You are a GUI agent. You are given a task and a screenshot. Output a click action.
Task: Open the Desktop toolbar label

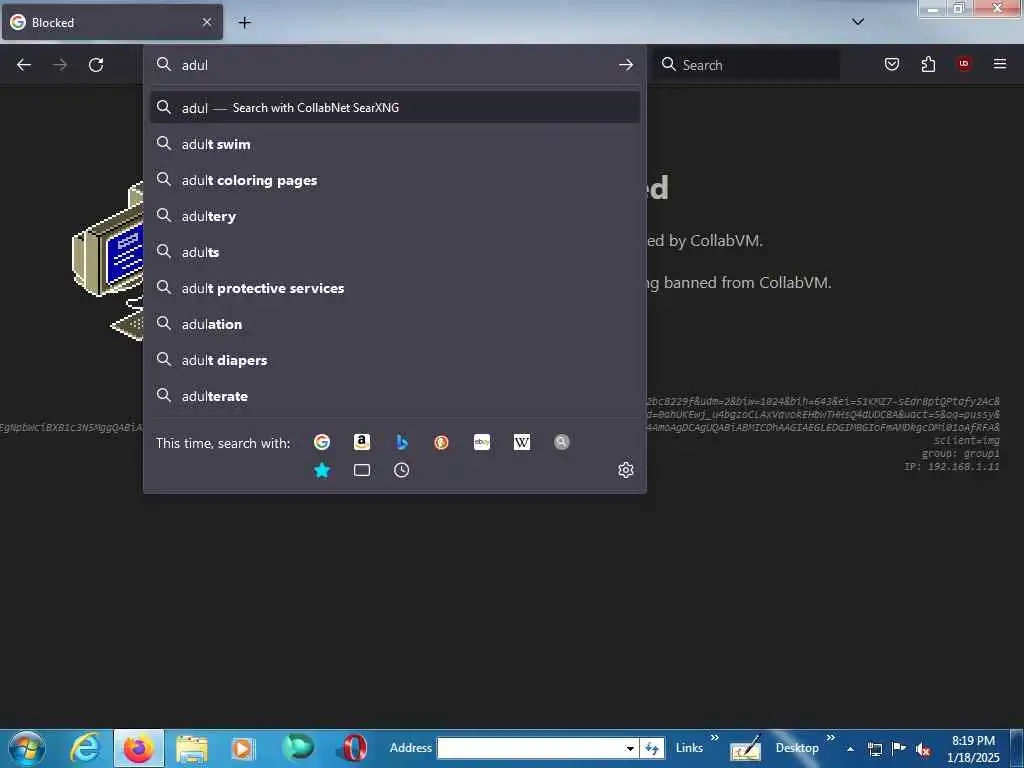click(797, 748)
